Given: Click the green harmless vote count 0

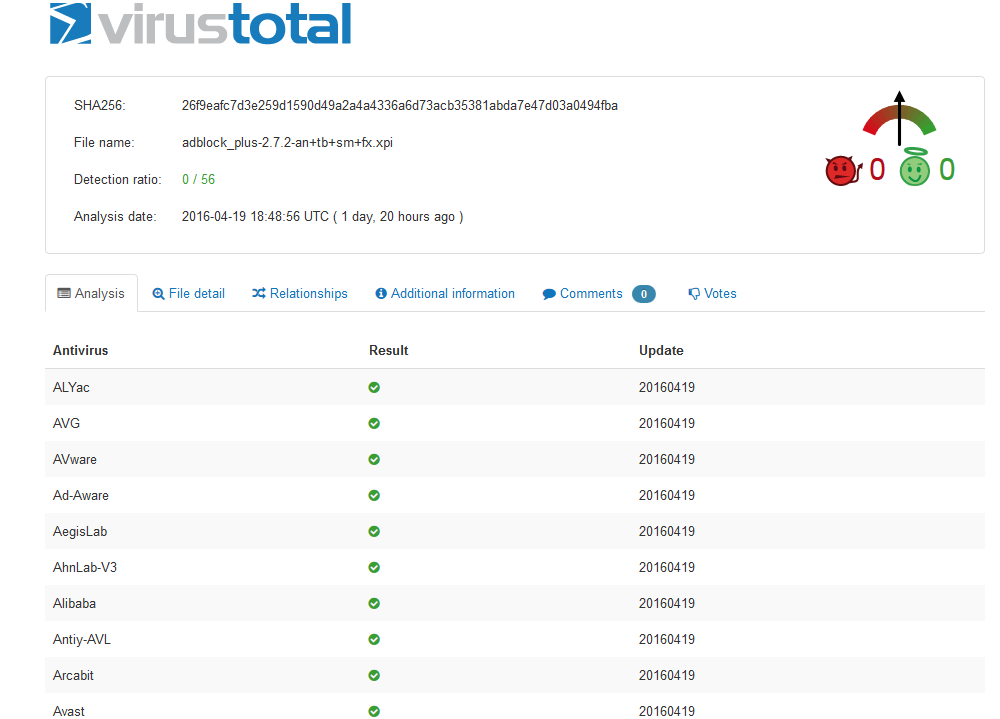Looking at the screenshot, I should pos(947,170).
